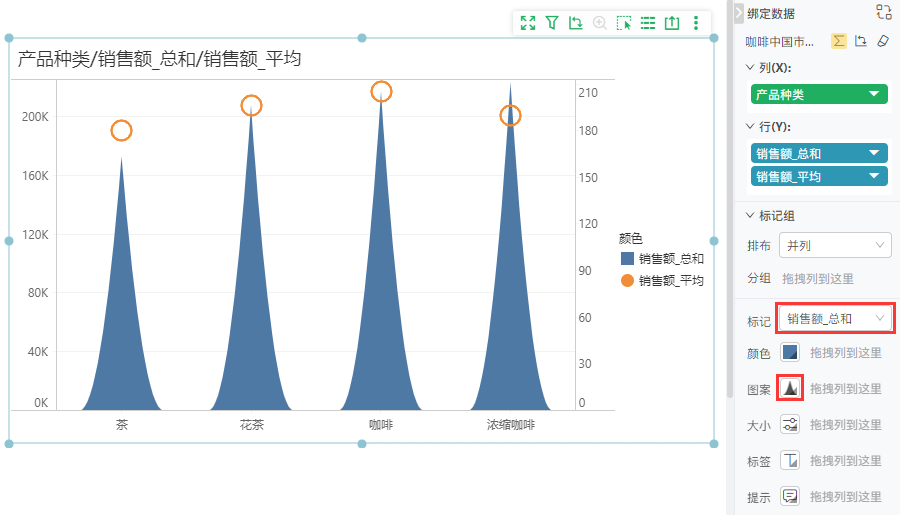Viewport: 900px width, 515px height.
Task: Click the export icon in chart toolbar
Action: click(x=672, y=23)
